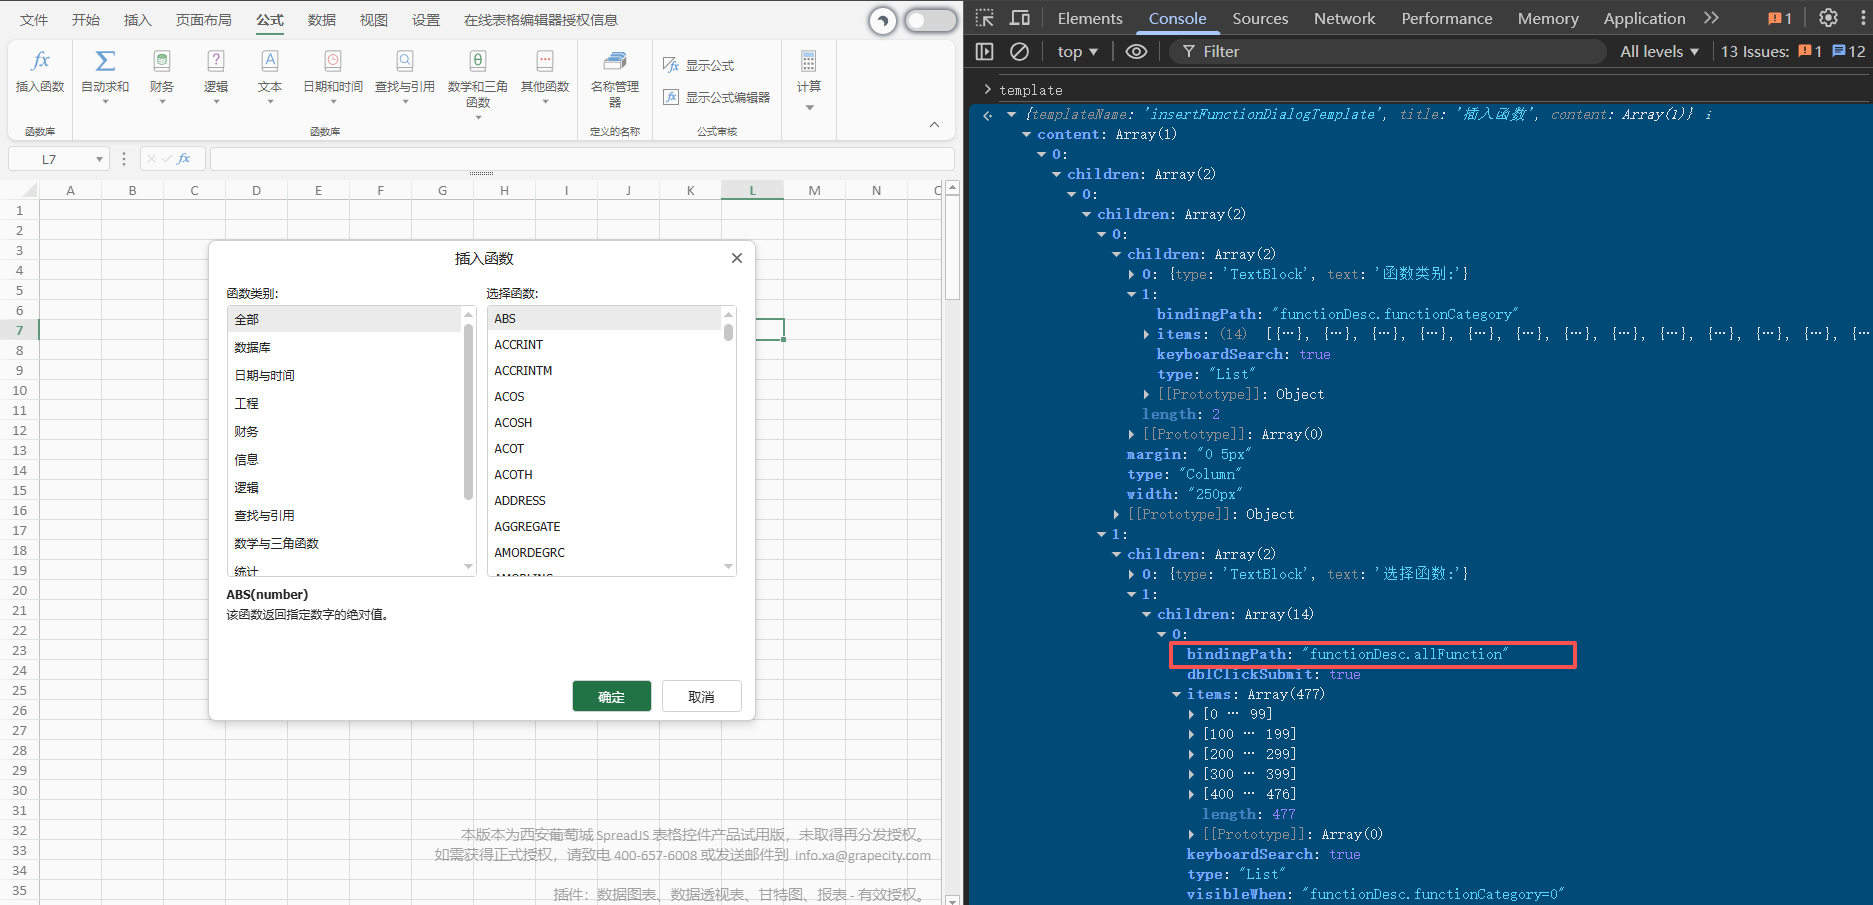Open the top JavaScript context dropdown
Viewport: 1873px width, 905px height.
pos(1077,51)
